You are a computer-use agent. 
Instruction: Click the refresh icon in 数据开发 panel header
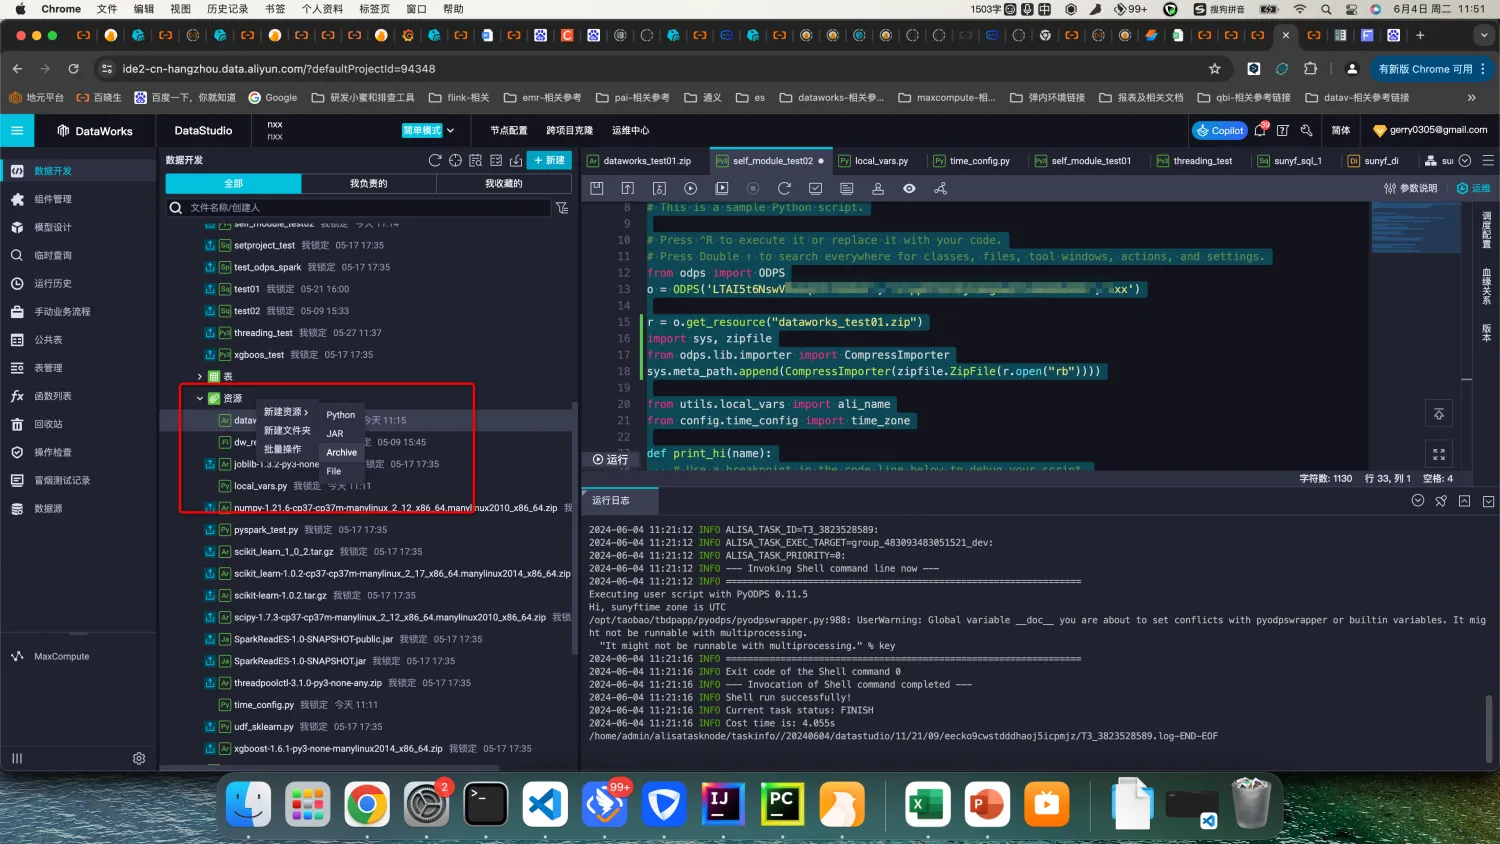click(435, 160)
